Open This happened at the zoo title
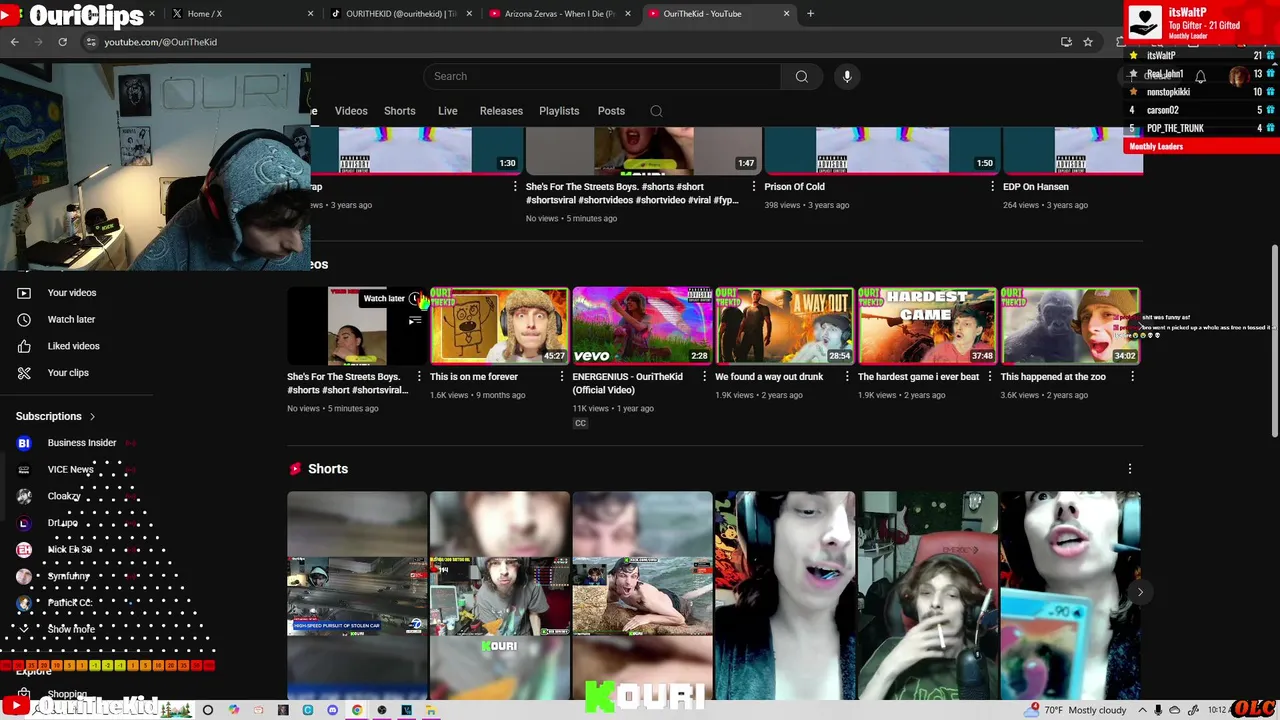Image resolution: width=1280 pixels, height=720 pixels. pyautogui.click(x=1053, y=377)
